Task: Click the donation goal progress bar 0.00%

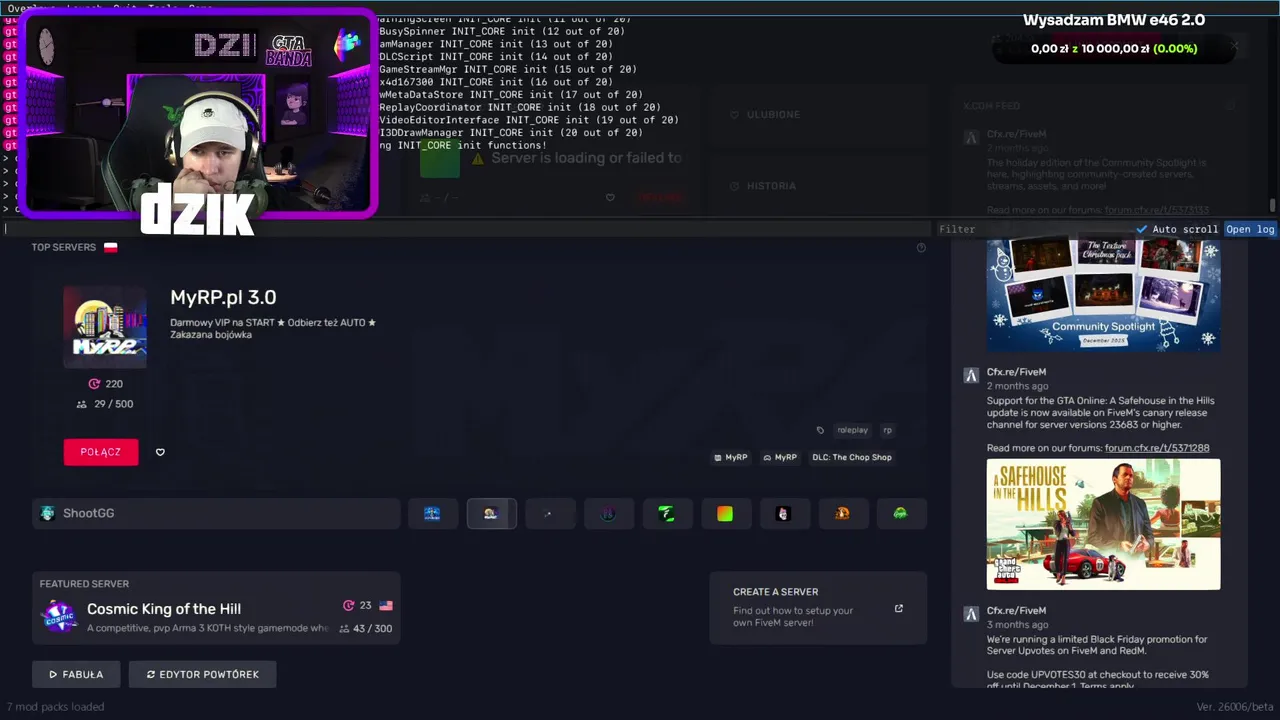Action: point(1114,48)
